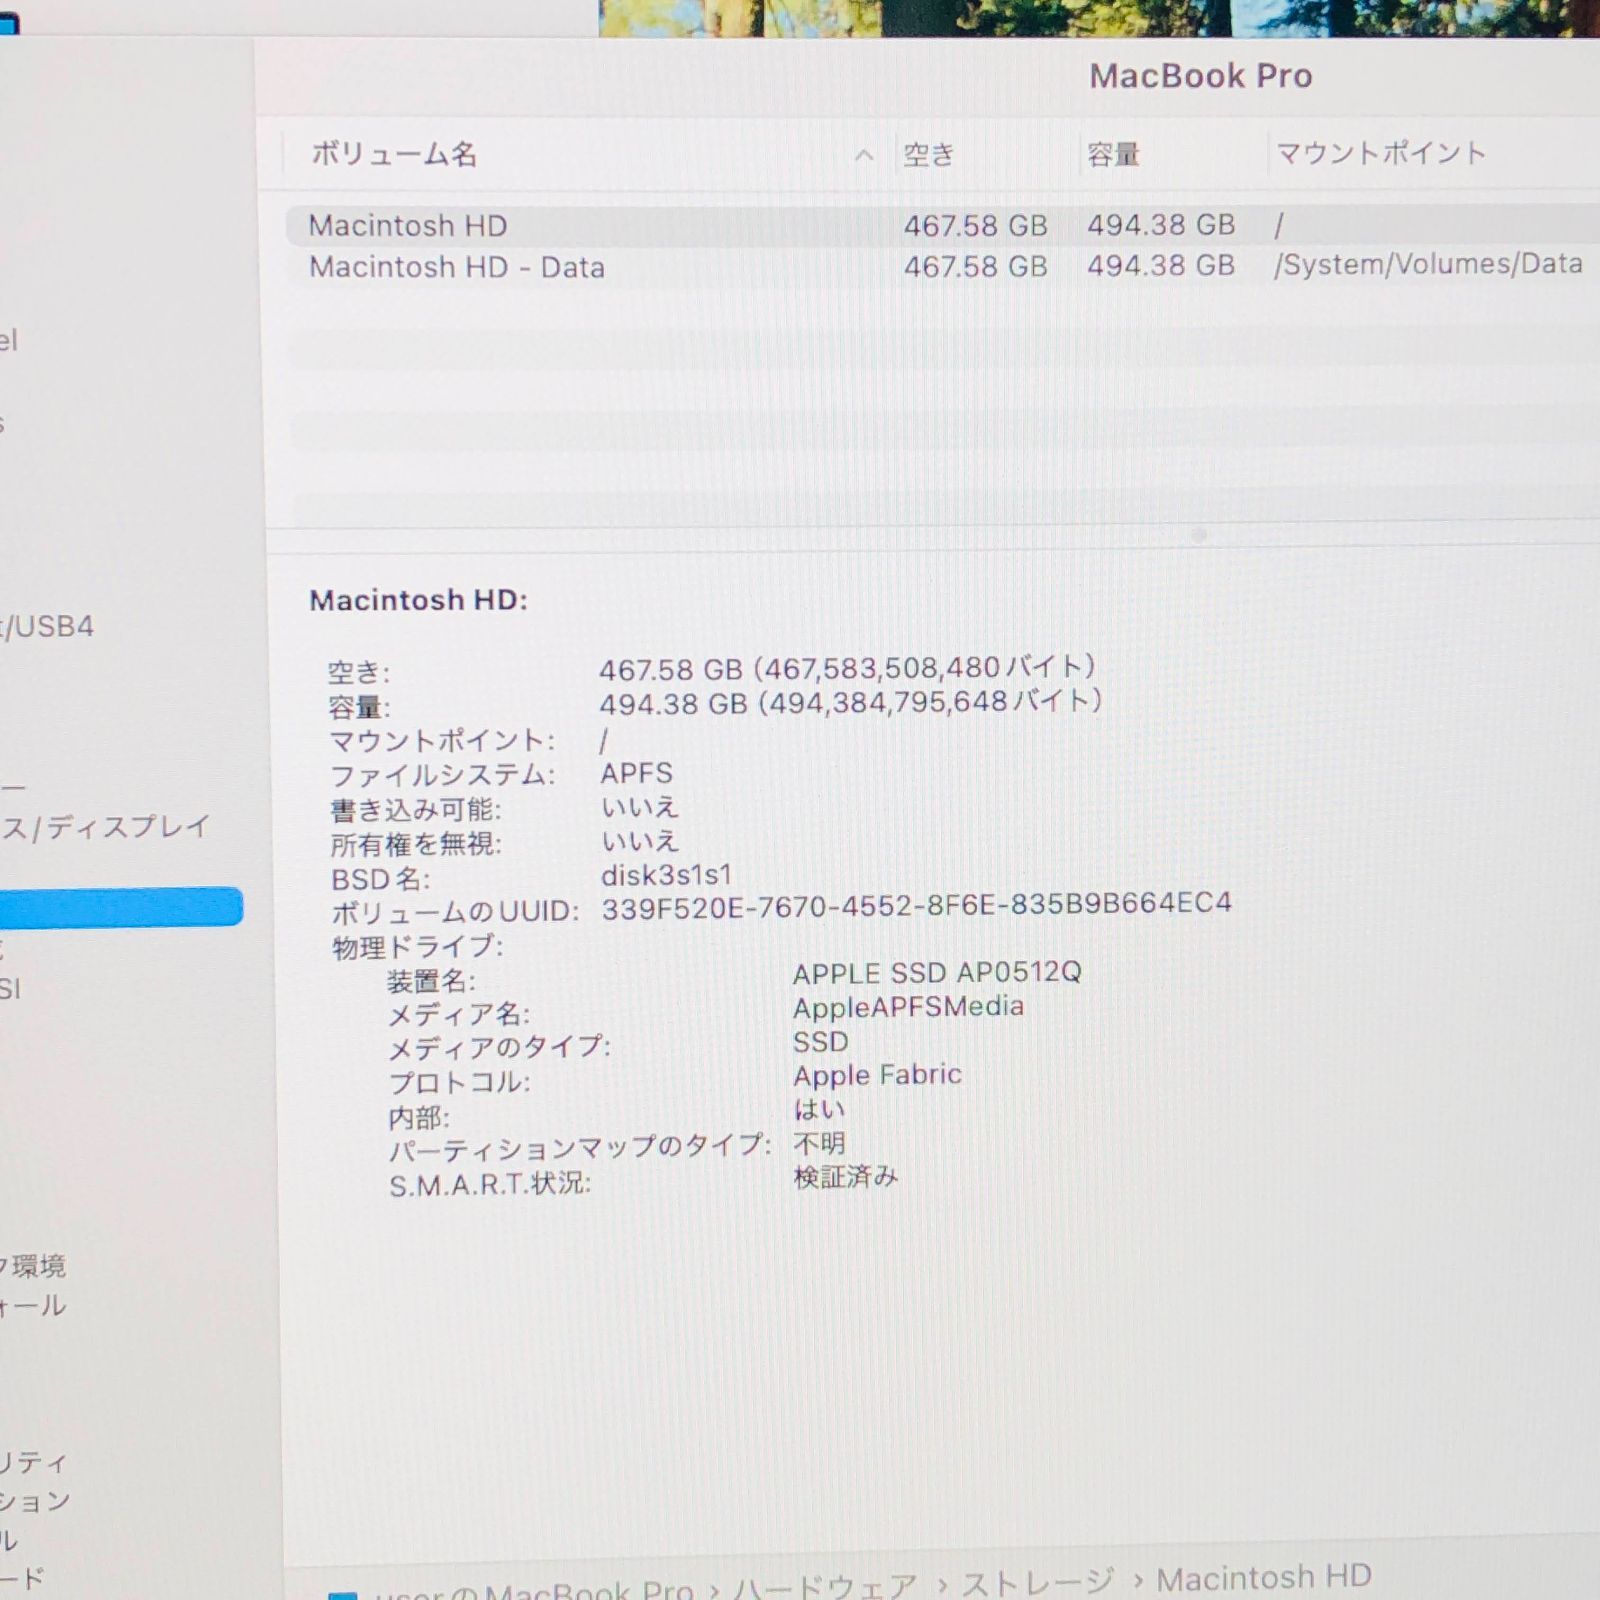Click Macintosh HD in the bottom path bar

pyautogui.click(x=1264, y=1578)
